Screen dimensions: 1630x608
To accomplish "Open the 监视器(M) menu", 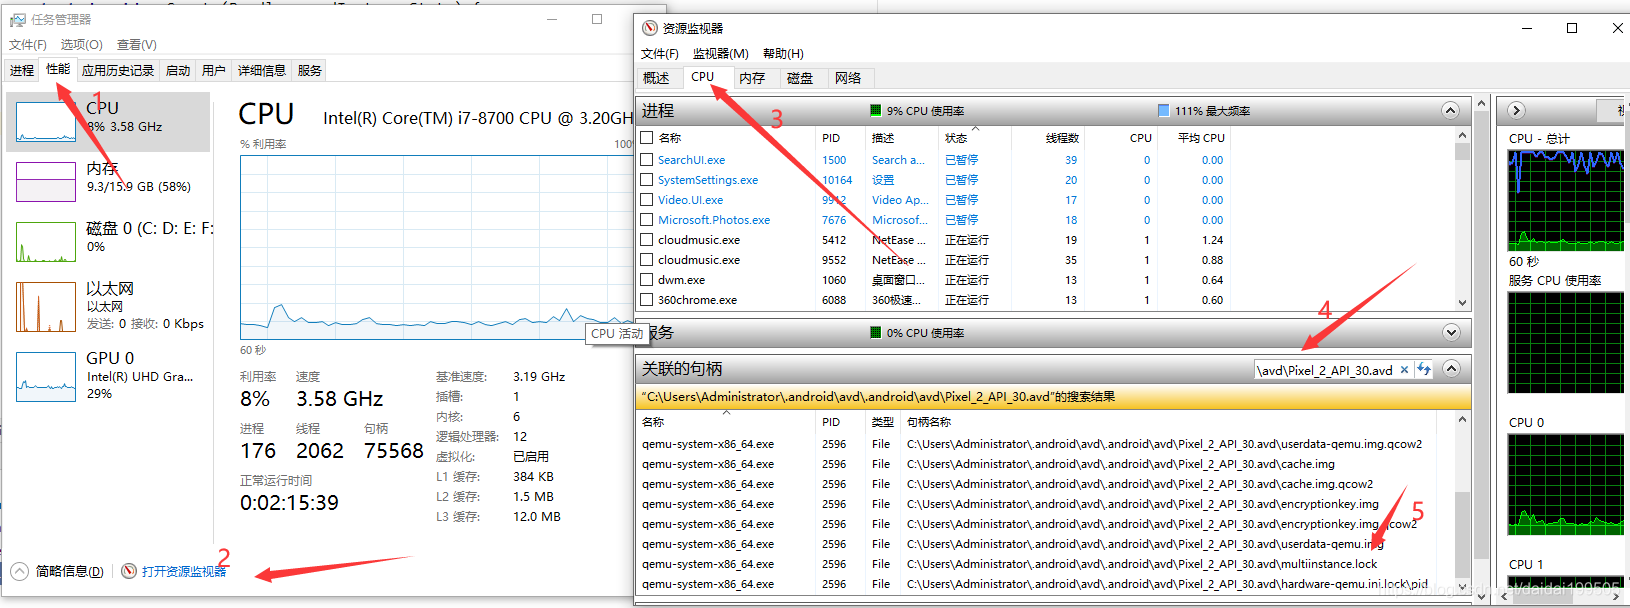I will pyautogui.click(x=721, y=54).
